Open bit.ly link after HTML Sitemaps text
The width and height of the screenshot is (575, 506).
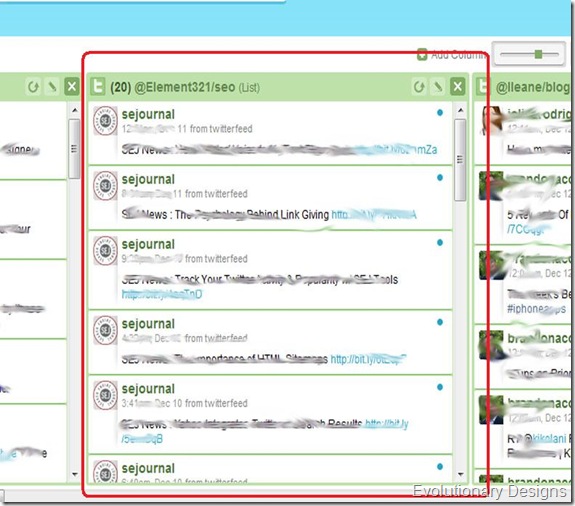click(x=369, y=359)
